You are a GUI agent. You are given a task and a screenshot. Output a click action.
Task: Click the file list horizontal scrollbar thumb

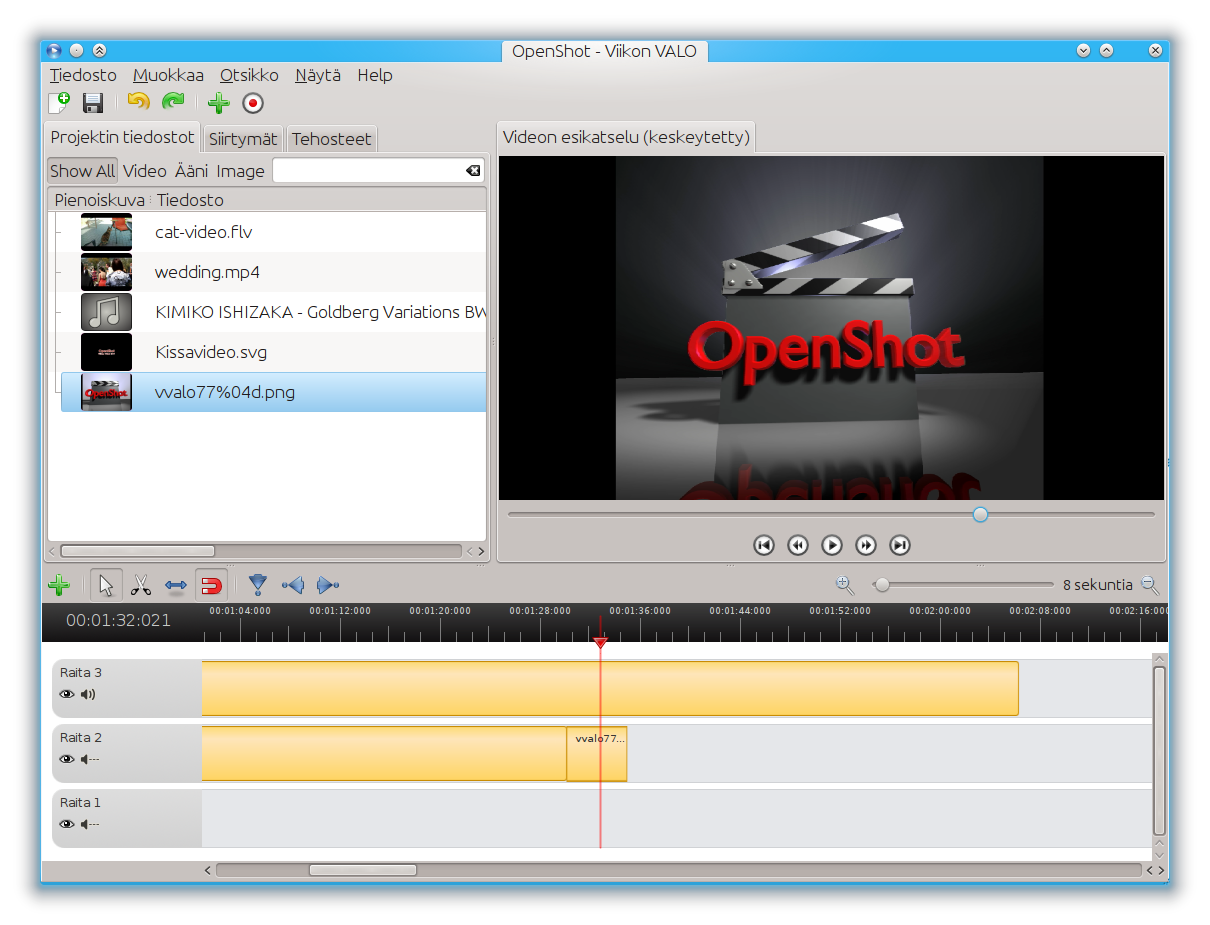(x=137, y=551)
